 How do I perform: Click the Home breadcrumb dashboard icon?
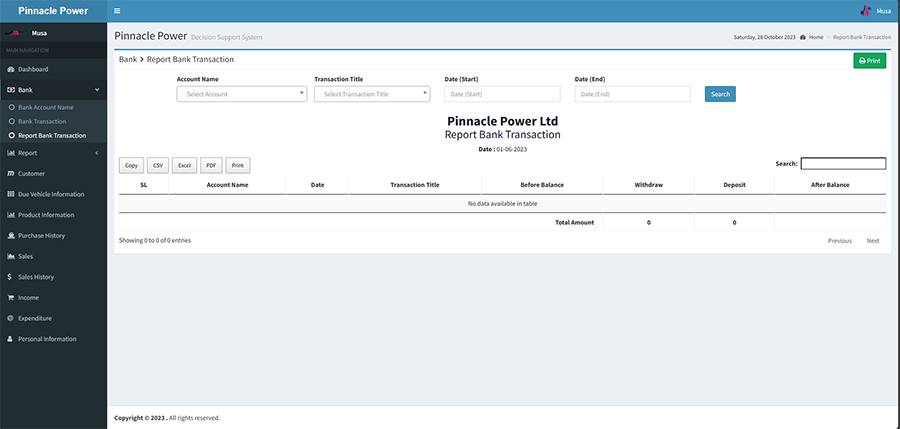point(802,37)
